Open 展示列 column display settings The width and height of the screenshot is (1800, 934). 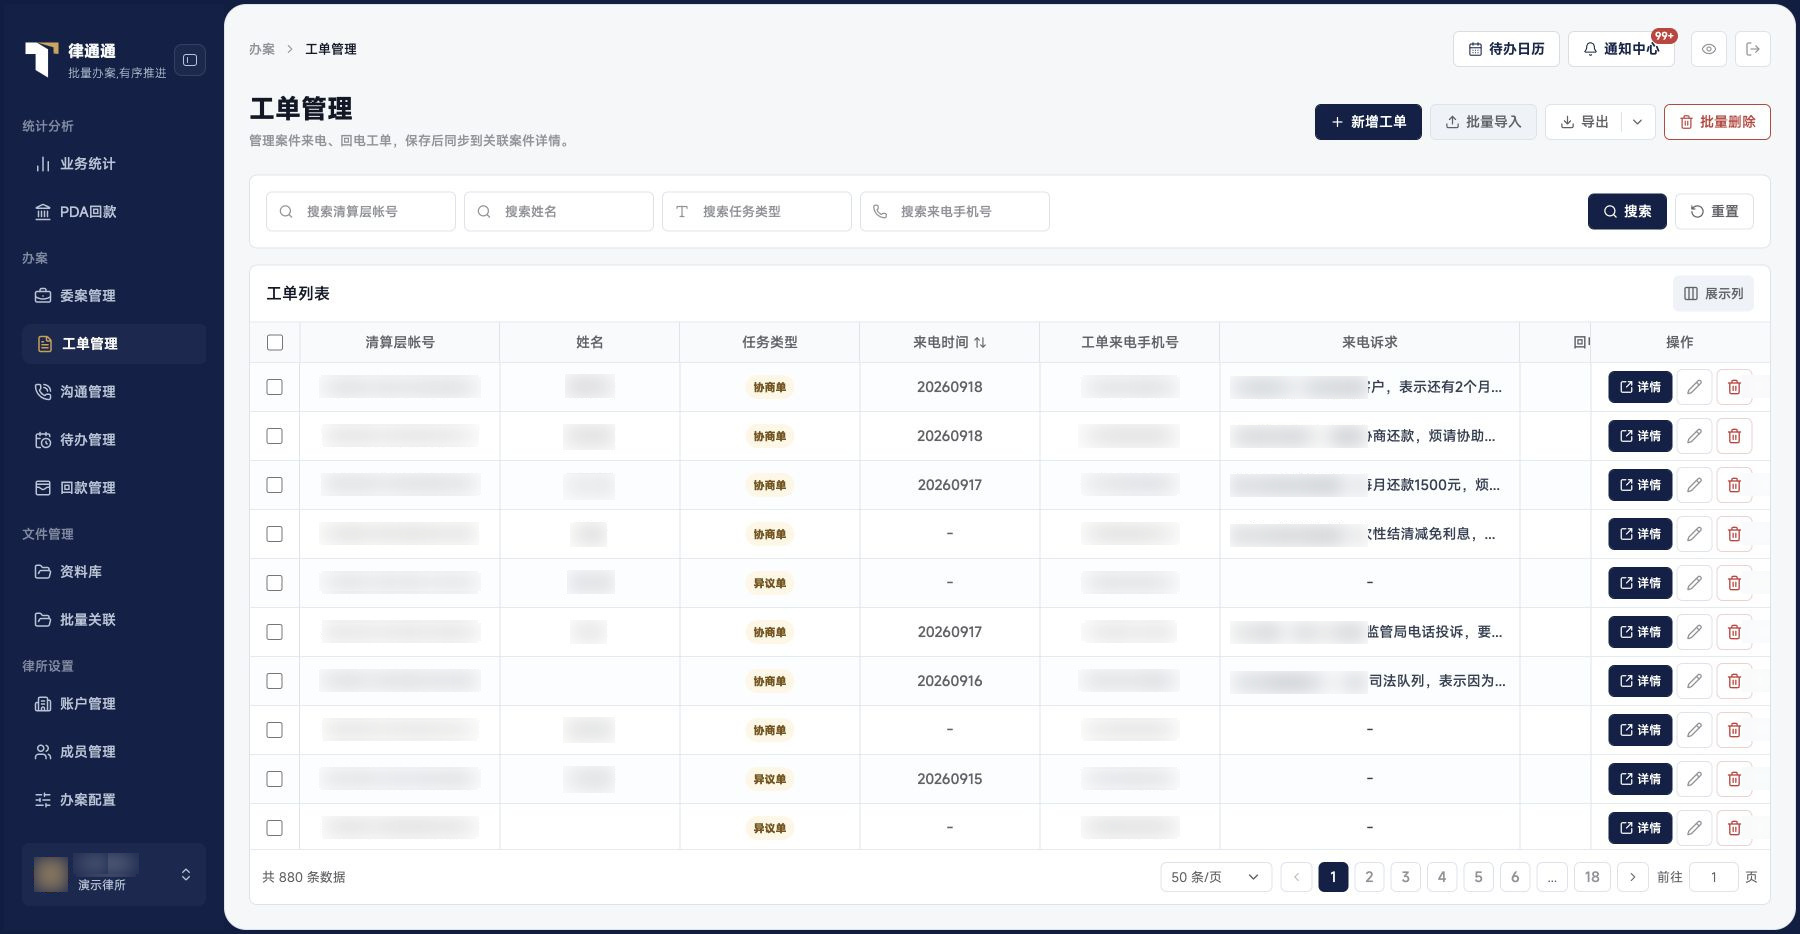point(1713,294)
